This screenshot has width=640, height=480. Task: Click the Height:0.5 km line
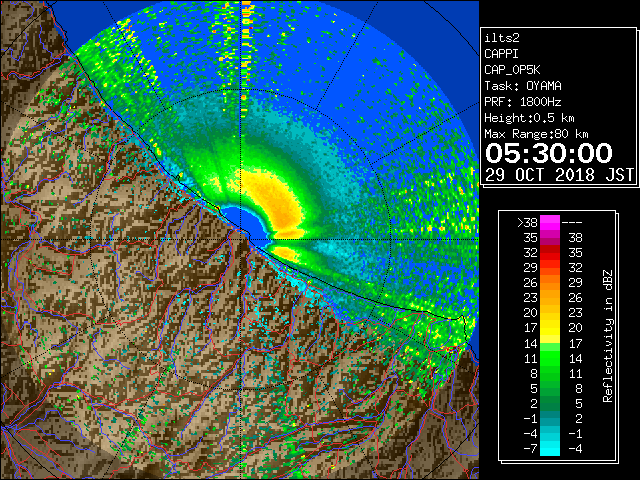(529, 118)
